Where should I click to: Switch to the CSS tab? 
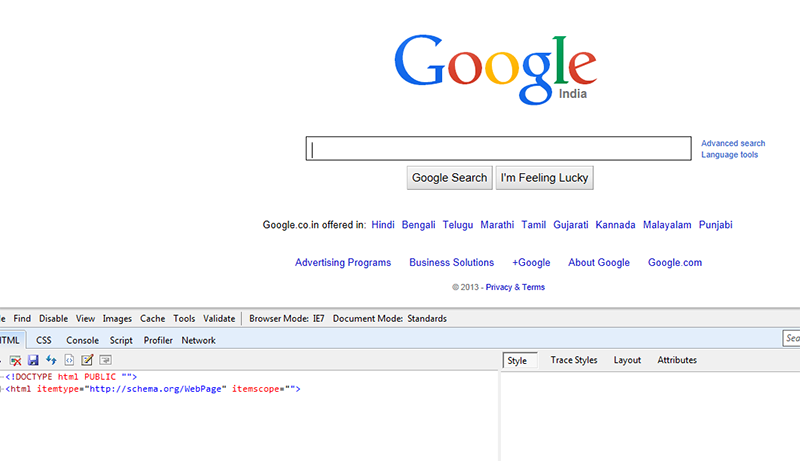point(44,340)
